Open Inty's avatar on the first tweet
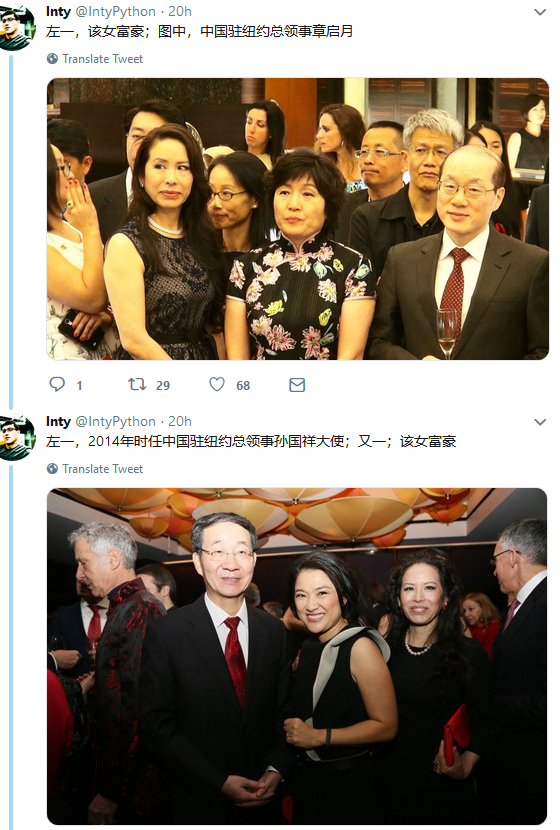The image size is (560, 830). pyautogui.click(x=16, y=26)
